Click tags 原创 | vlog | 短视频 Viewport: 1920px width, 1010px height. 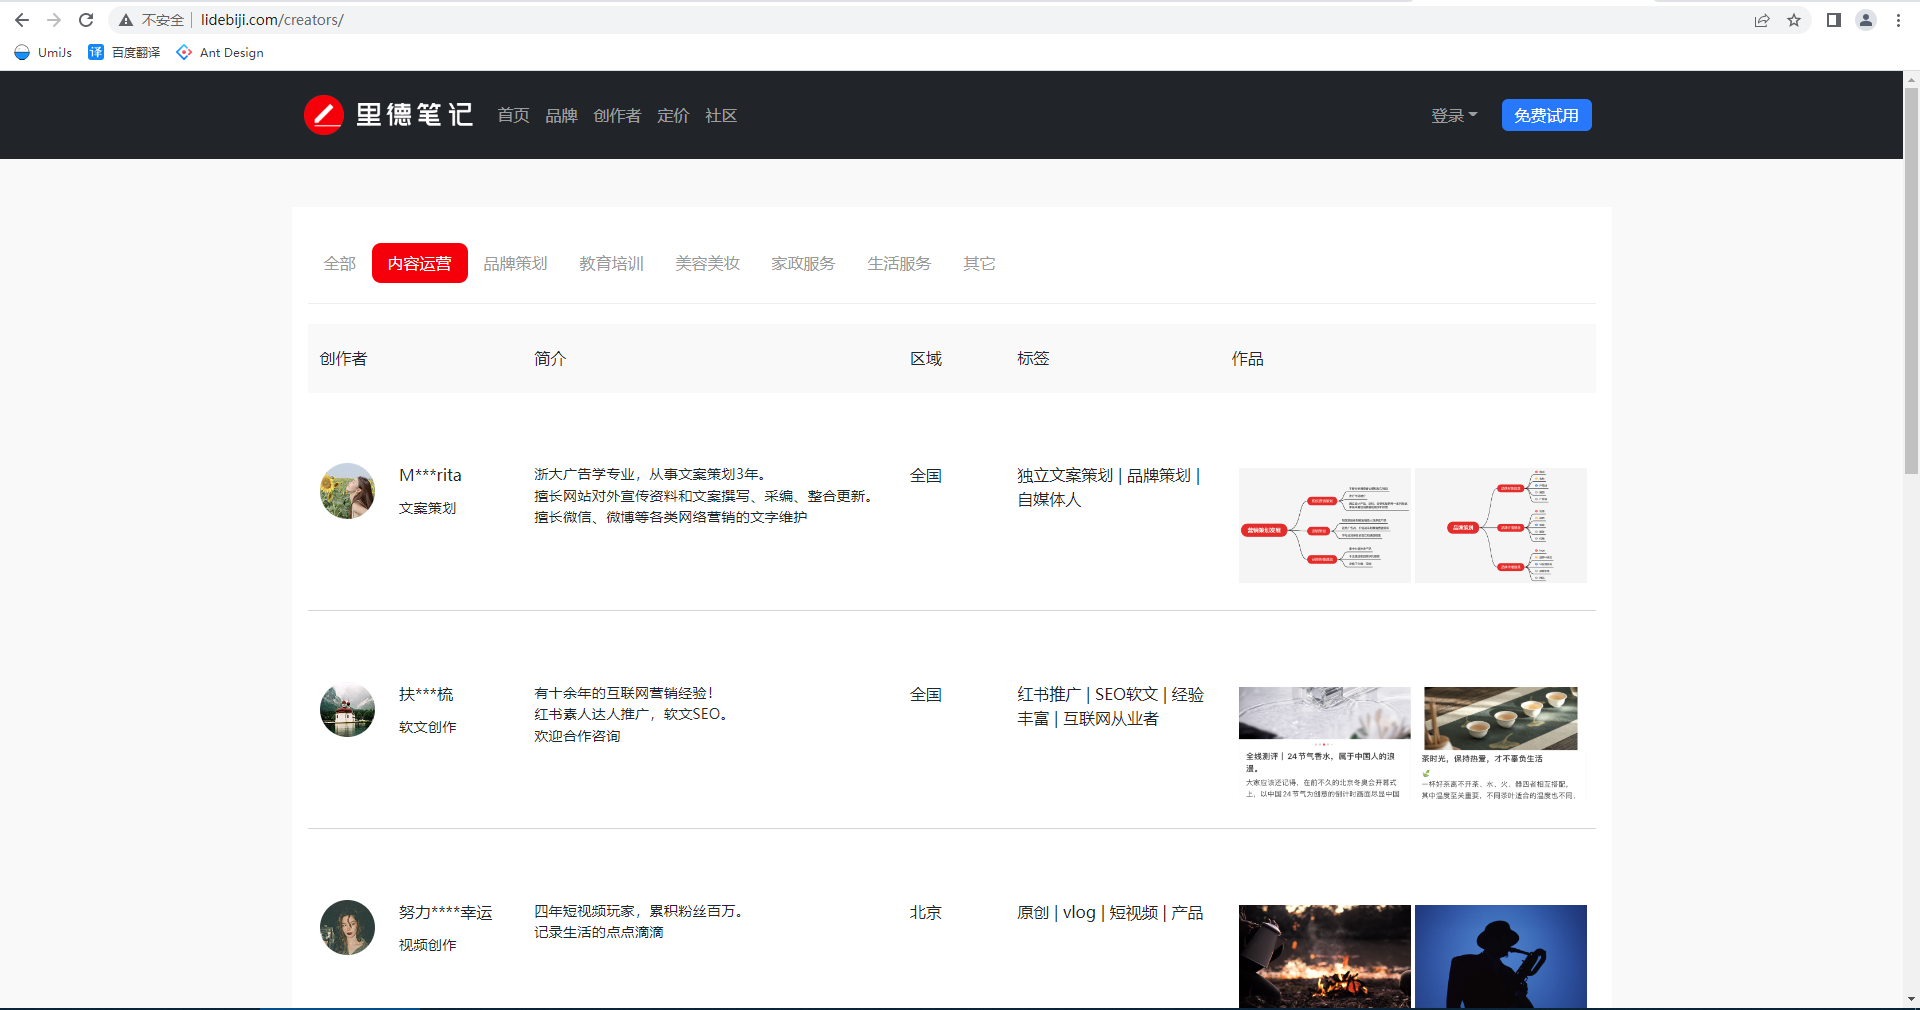tap(1087, 912)
